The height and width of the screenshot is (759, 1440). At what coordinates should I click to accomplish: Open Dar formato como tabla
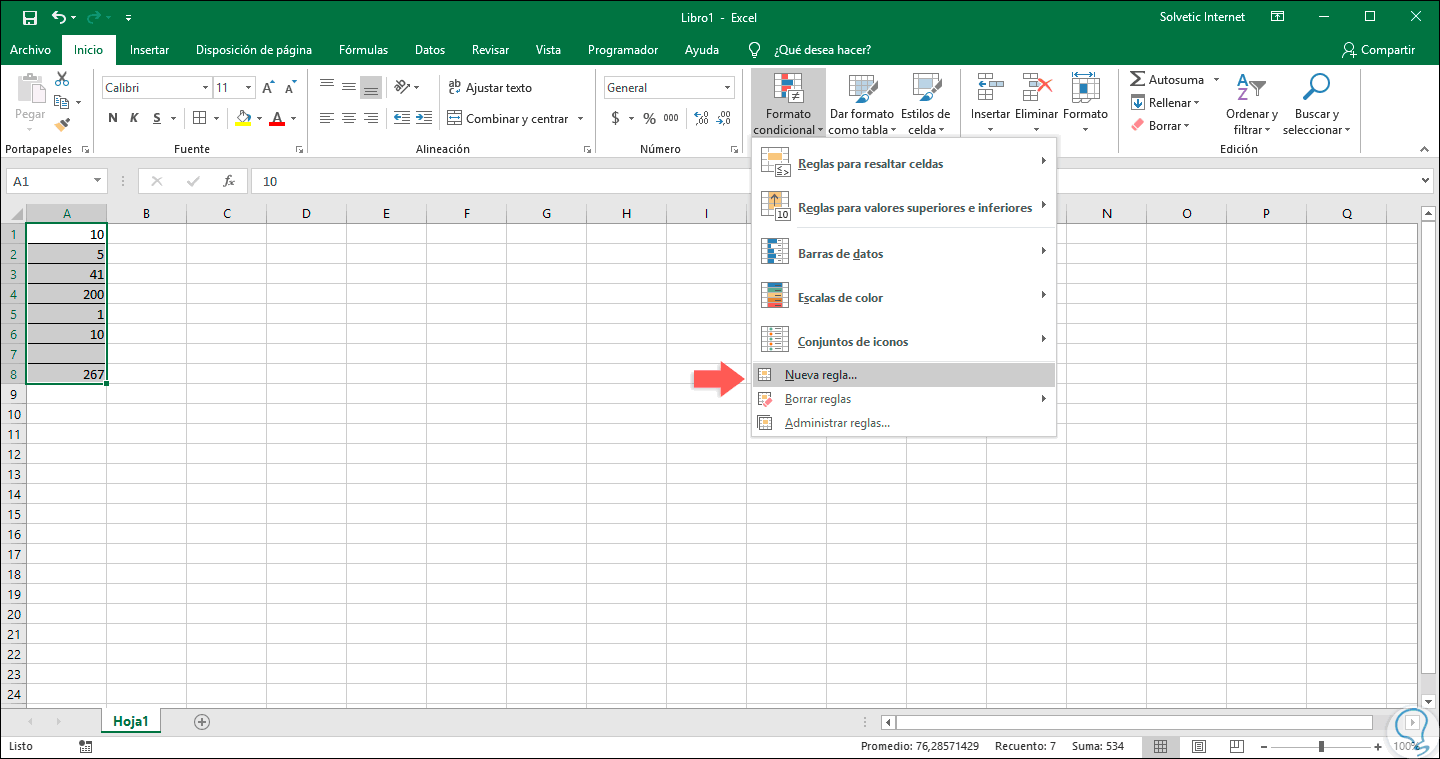pos(861,103)
